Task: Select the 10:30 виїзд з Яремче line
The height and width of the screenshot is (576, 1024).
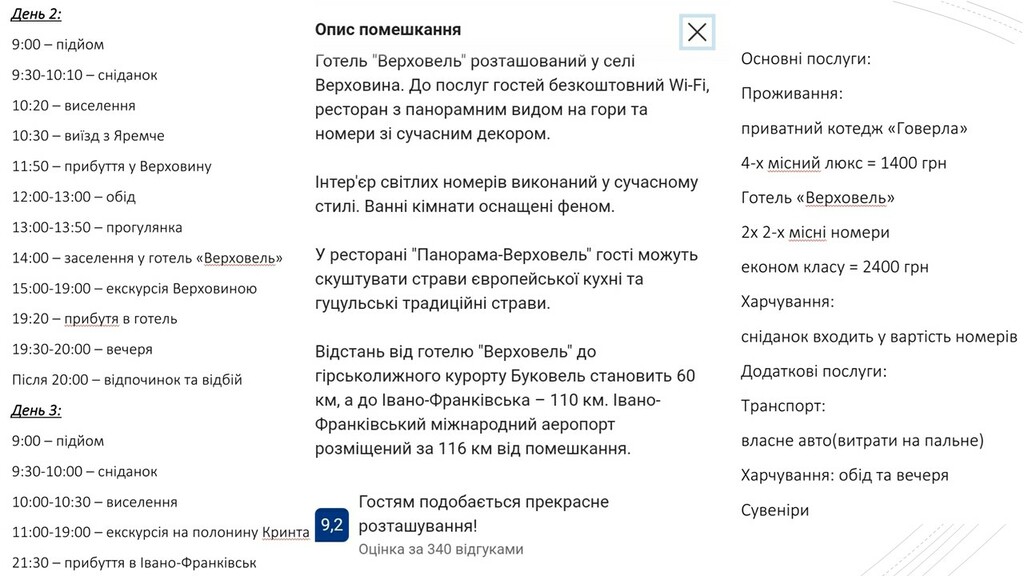Action: click(x=88, y=136)
